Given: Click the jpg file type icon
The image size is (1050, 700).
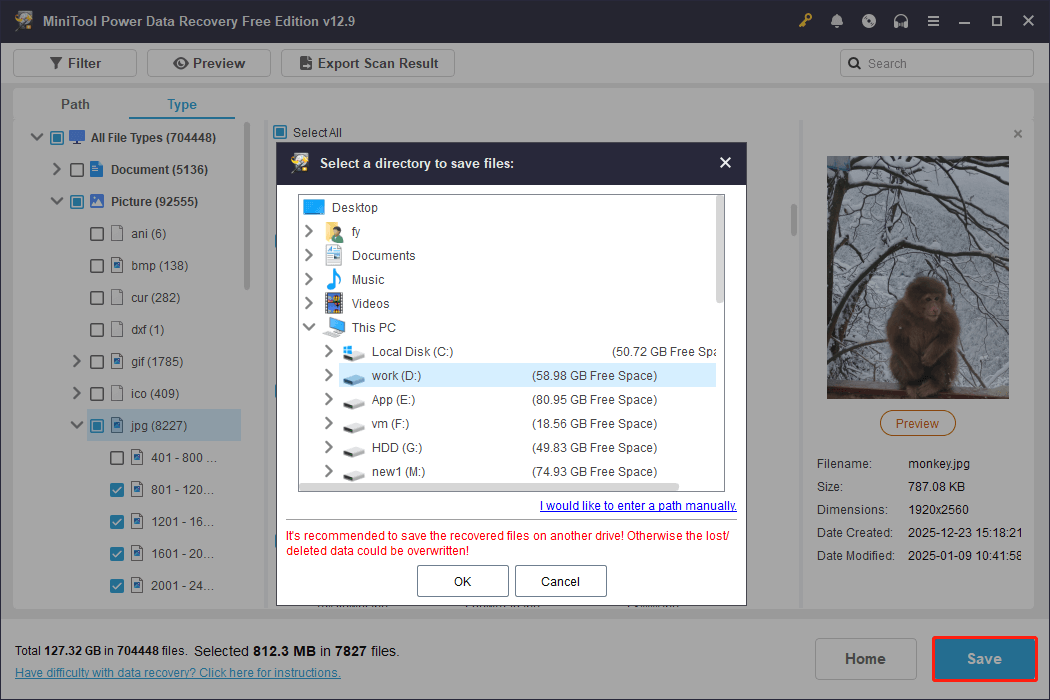Looking at the screenshot, I should 117,425.
